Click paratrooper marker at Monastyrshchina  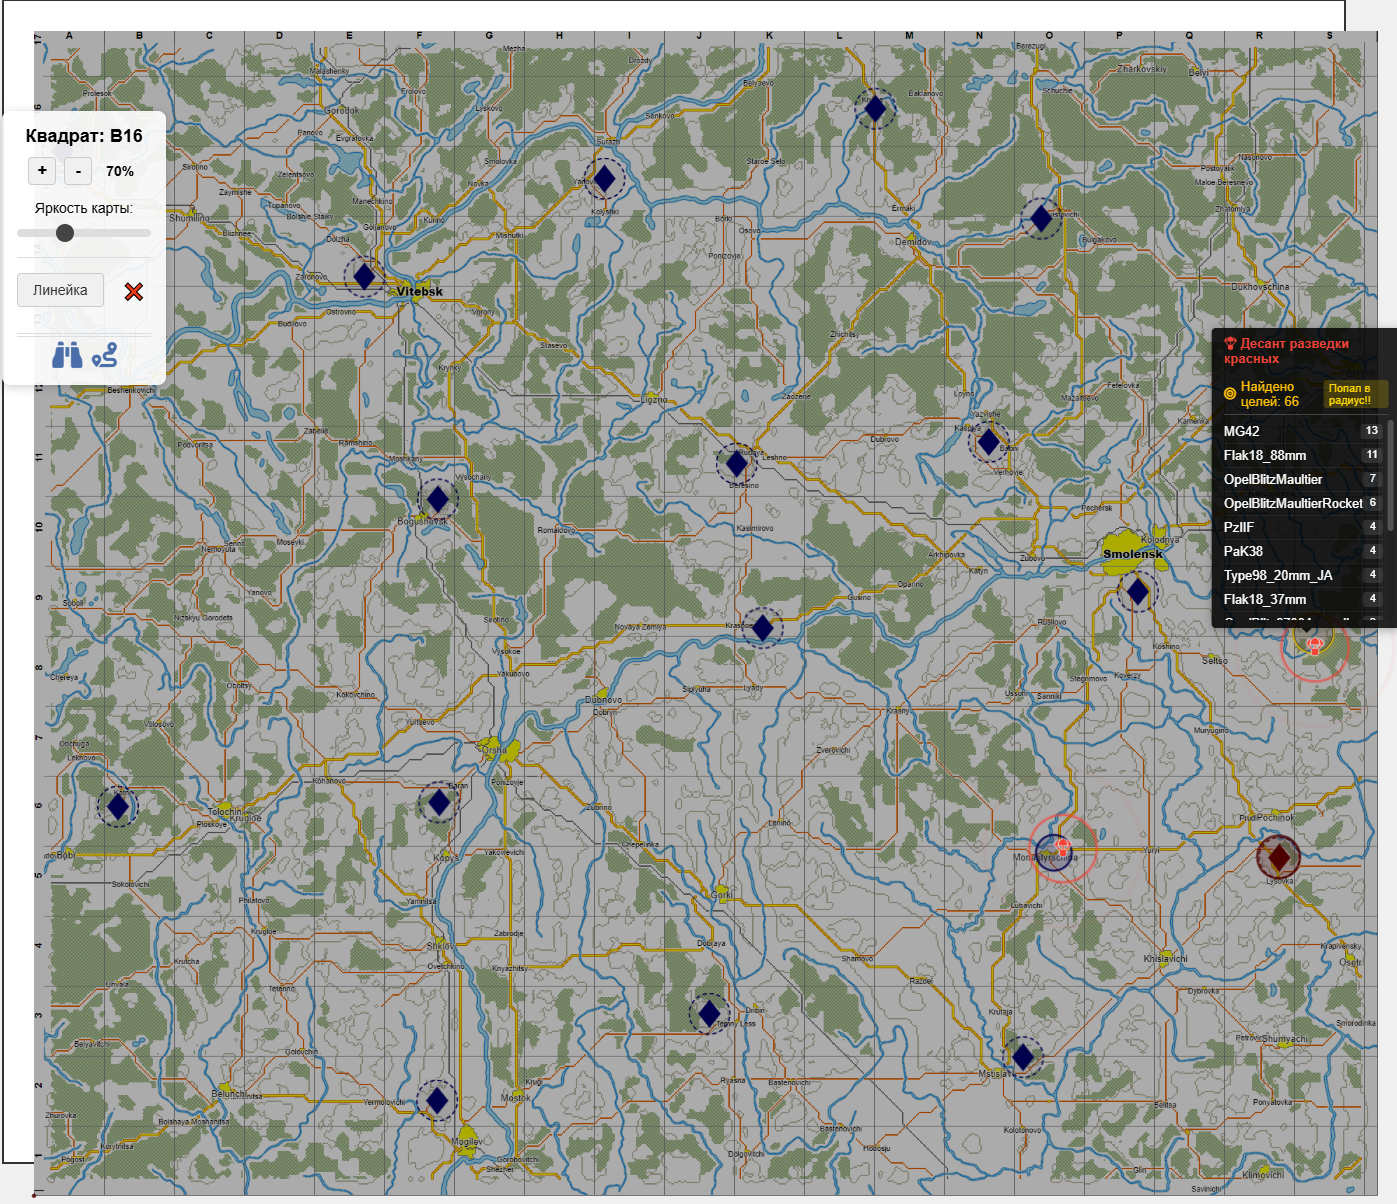click(x=1063, y=849)
